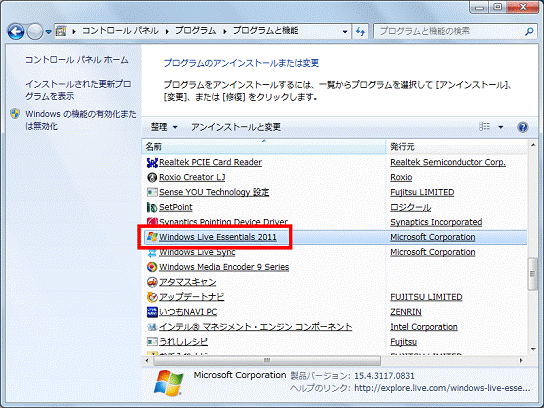This screenshot has width=544, height=408.
Task: Click the アップデートナビ program icon
Action: [152, 297]
